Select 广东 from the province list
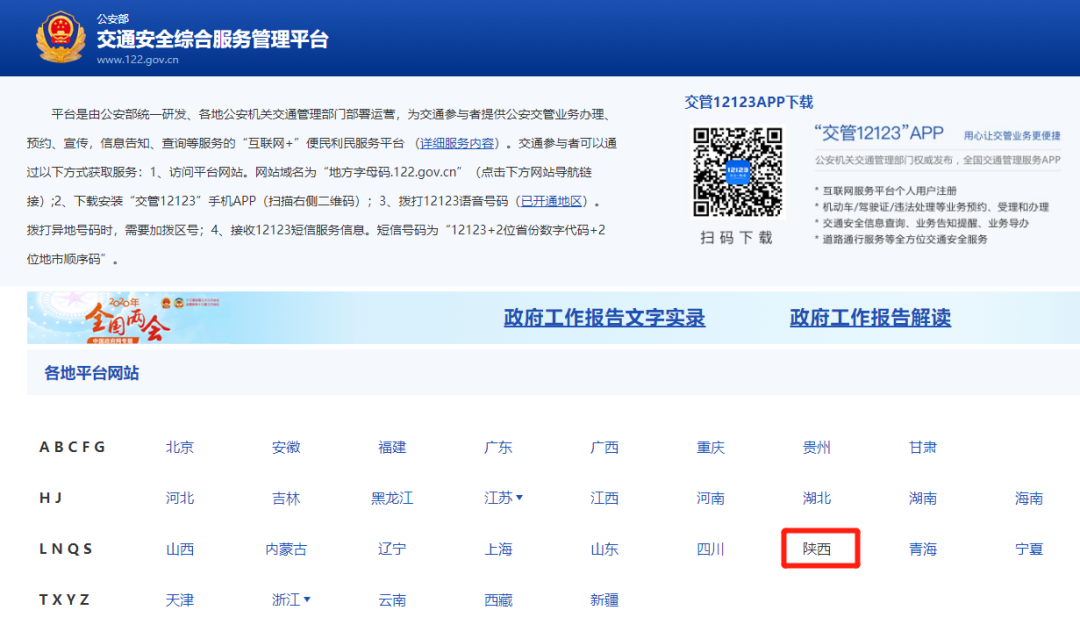 (x=498, y=447)
